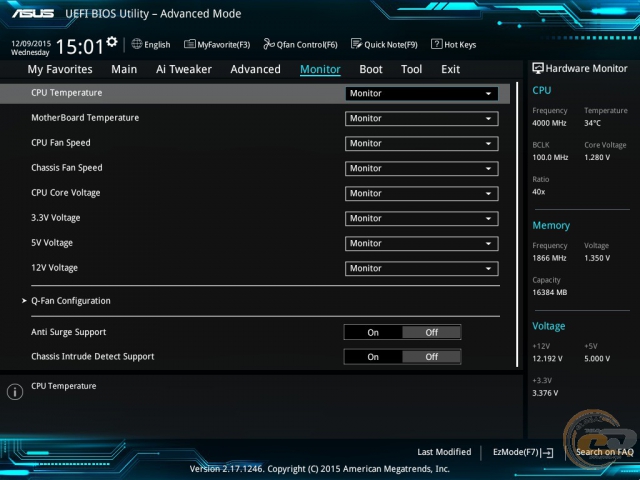Click the EzMode exit arrow icon
The width and height of the screenshot is (640, 480).
tap(547, 452)
